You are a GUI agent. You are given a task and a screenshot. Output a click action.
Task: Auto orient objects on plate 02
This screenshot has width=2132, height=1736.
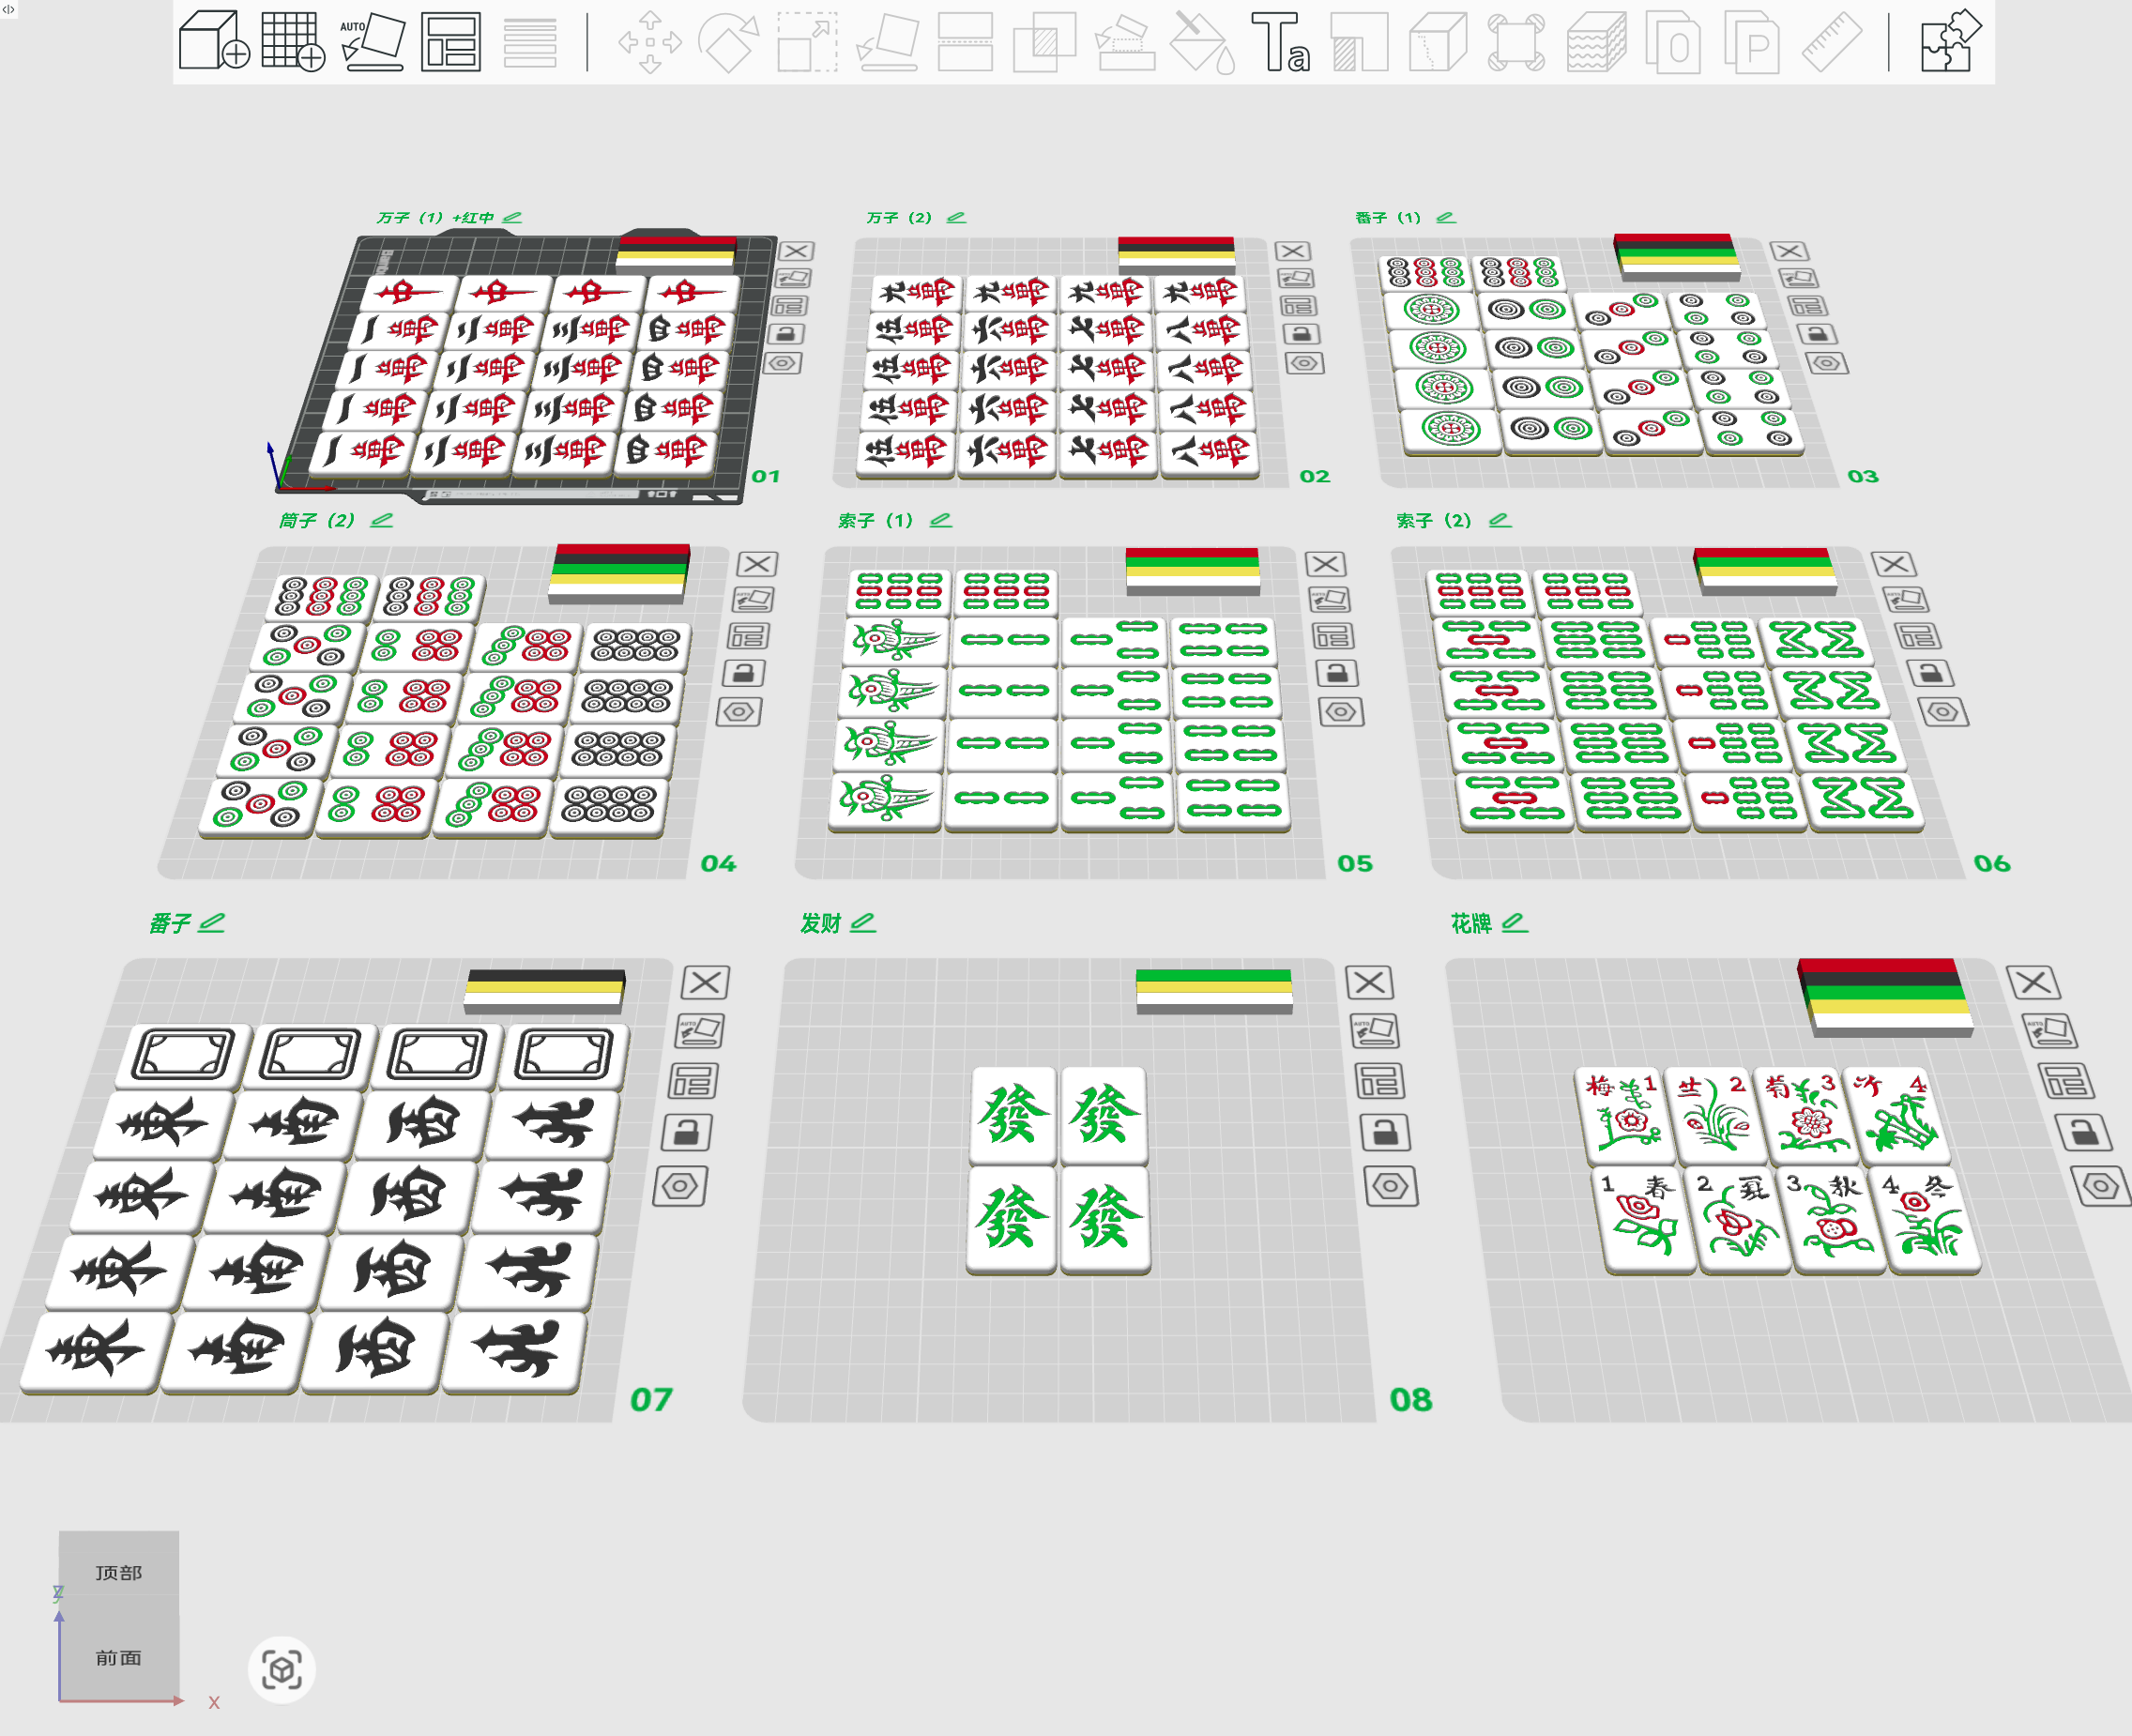[1295, 278]
